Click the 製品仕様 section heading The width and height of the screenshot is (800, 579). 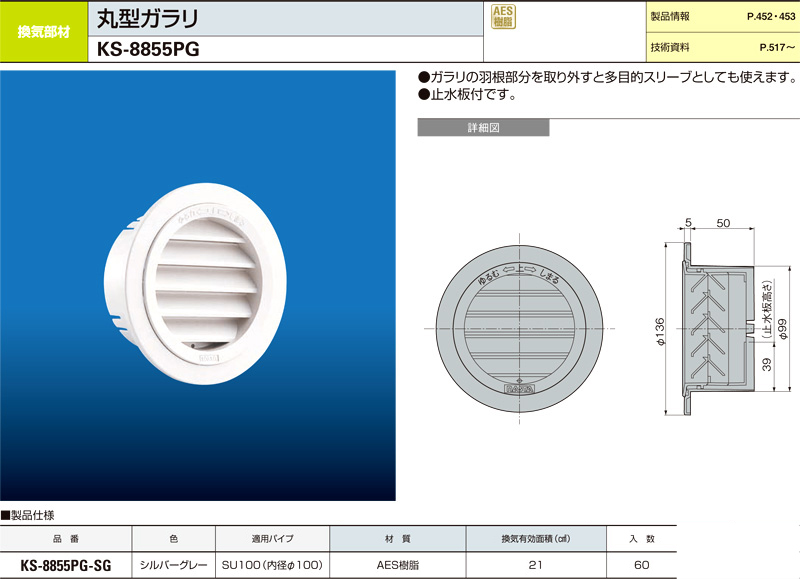click(28, 515)
